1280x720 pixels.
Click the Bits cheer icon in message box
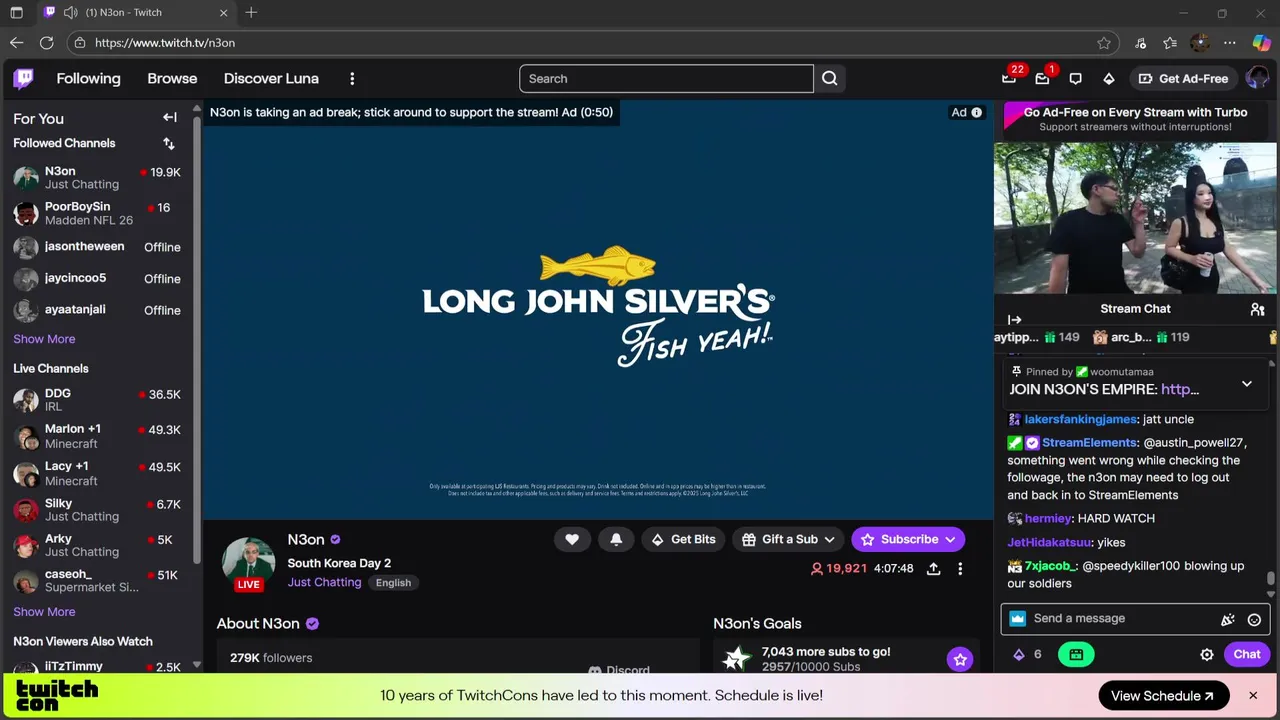[1228, 620]
